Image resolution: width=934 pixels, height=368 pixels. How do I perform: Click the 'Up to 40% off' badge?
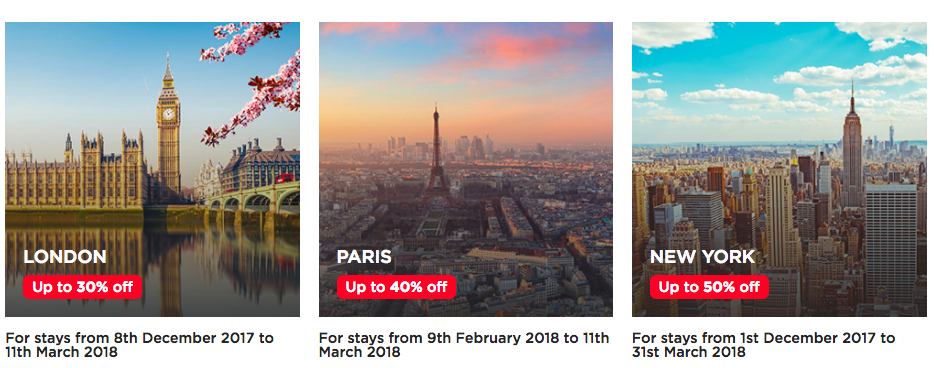(x=396, y=287)
